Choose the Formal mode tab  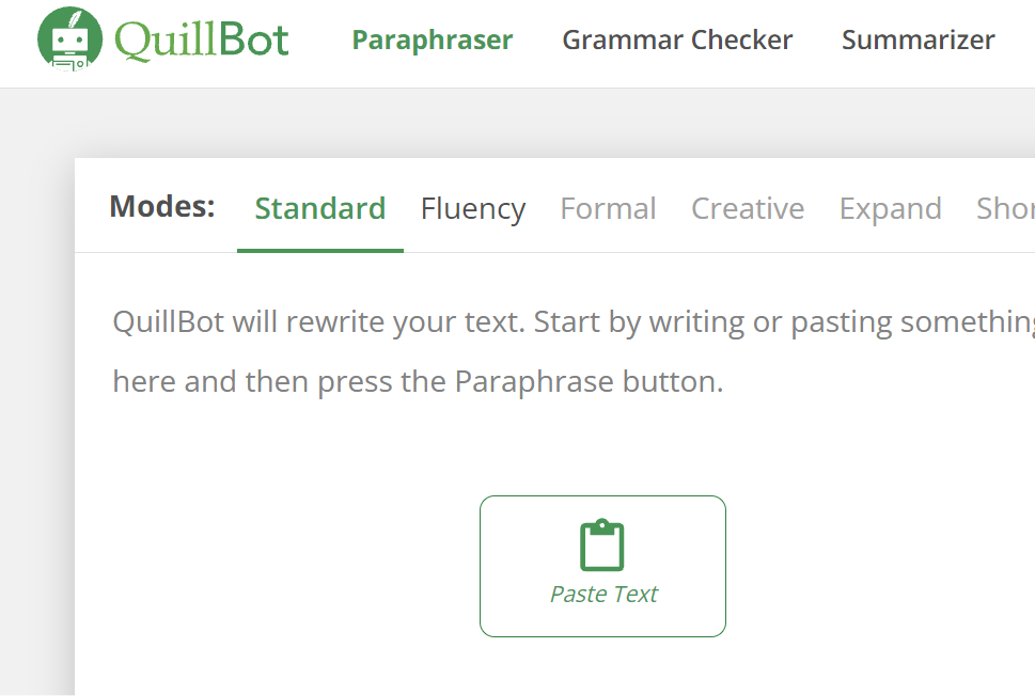[608, 209]
